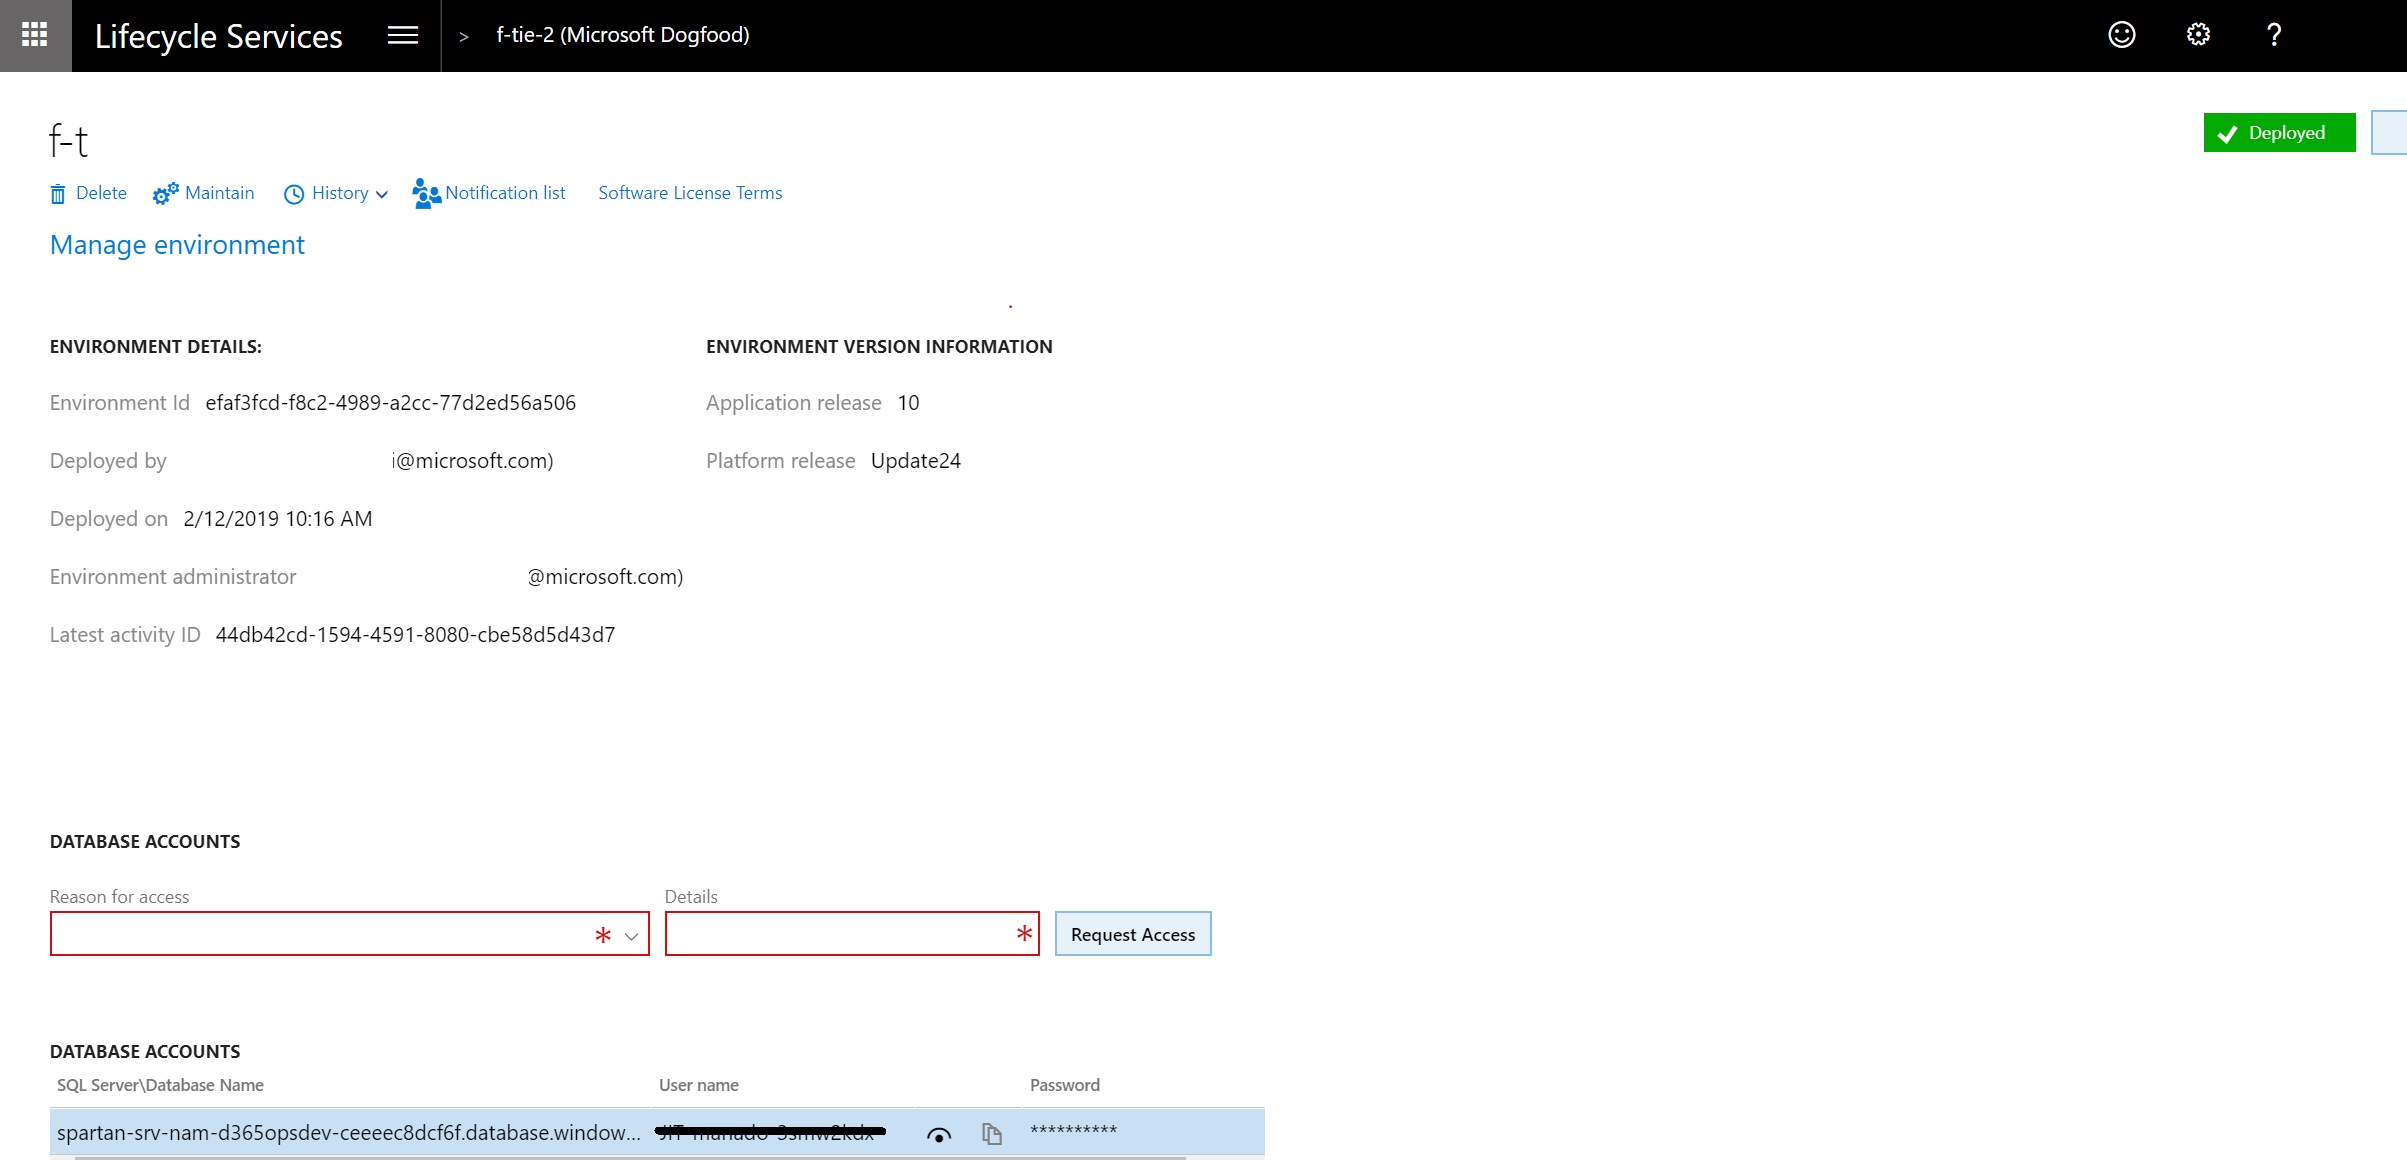Open the app launcher waffle icon
2407x1160 pixels.
[x=35, y=35]
